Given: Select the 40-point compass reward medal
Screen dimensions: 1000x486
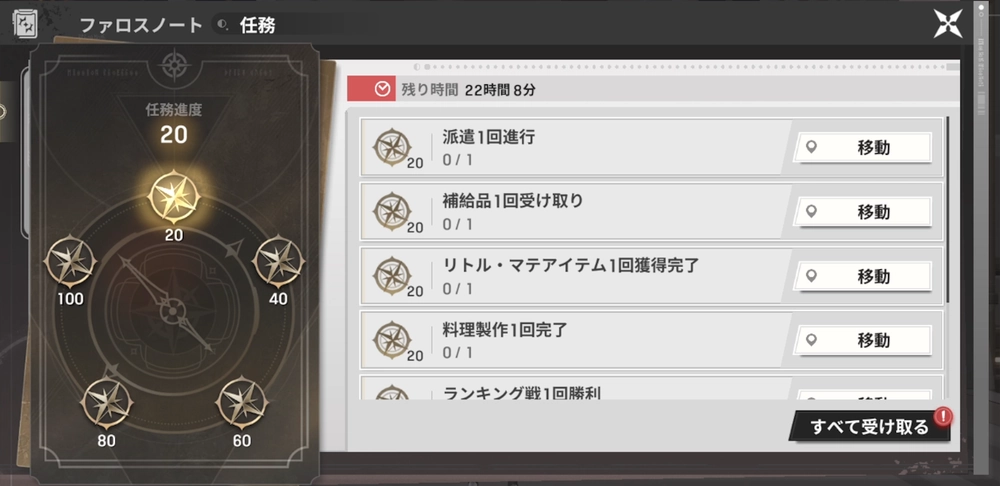Looking at the screenshot, I should 275,259.
